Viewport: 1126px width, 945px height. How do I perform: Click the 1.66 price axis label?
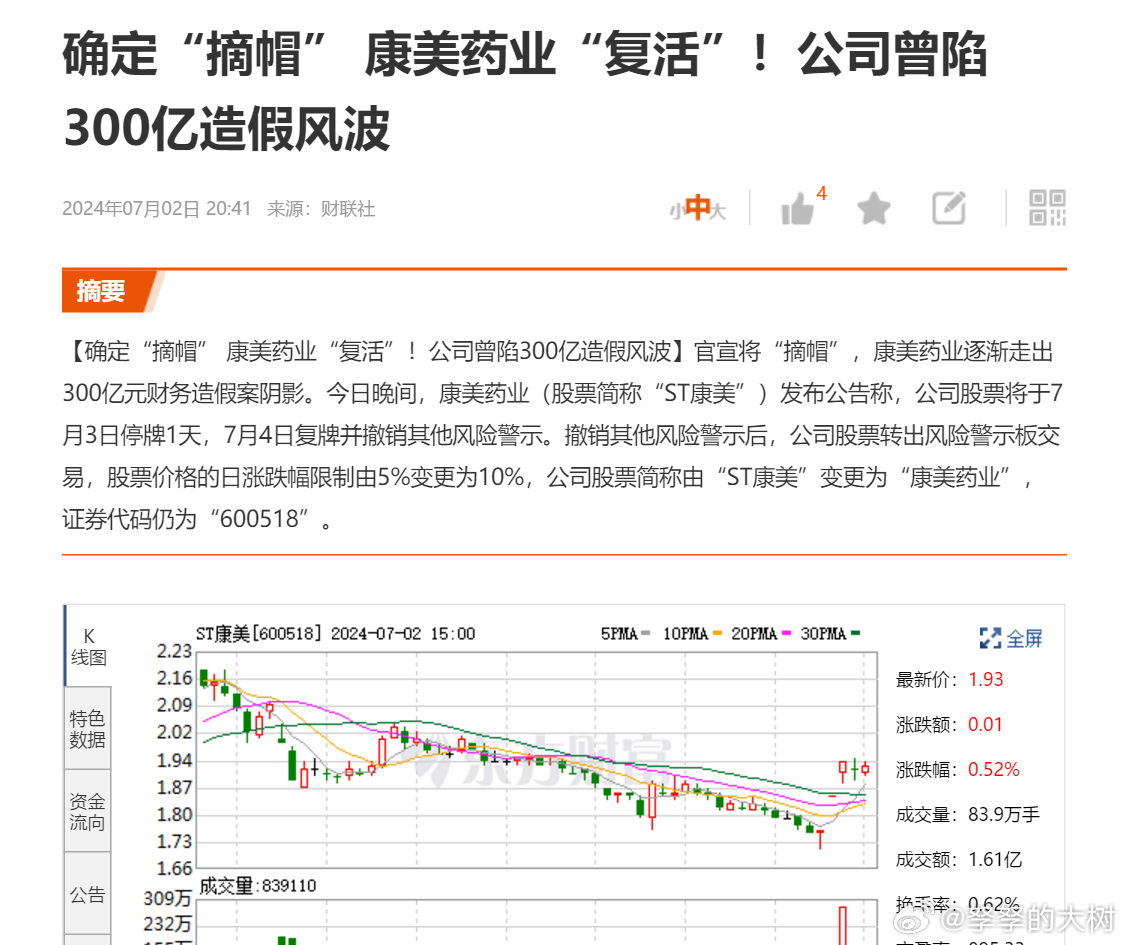[x=175, y=869]
